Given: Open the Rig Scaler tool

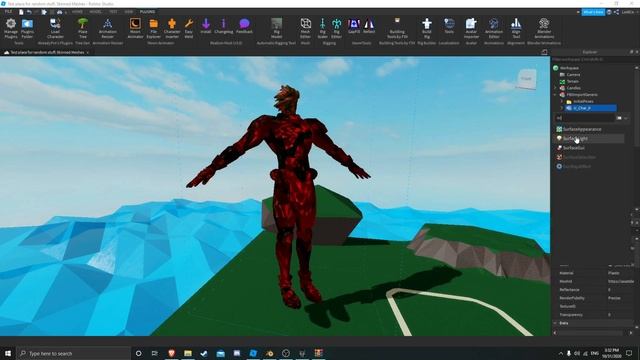Looking at the screenshot, I should [322, 28].
